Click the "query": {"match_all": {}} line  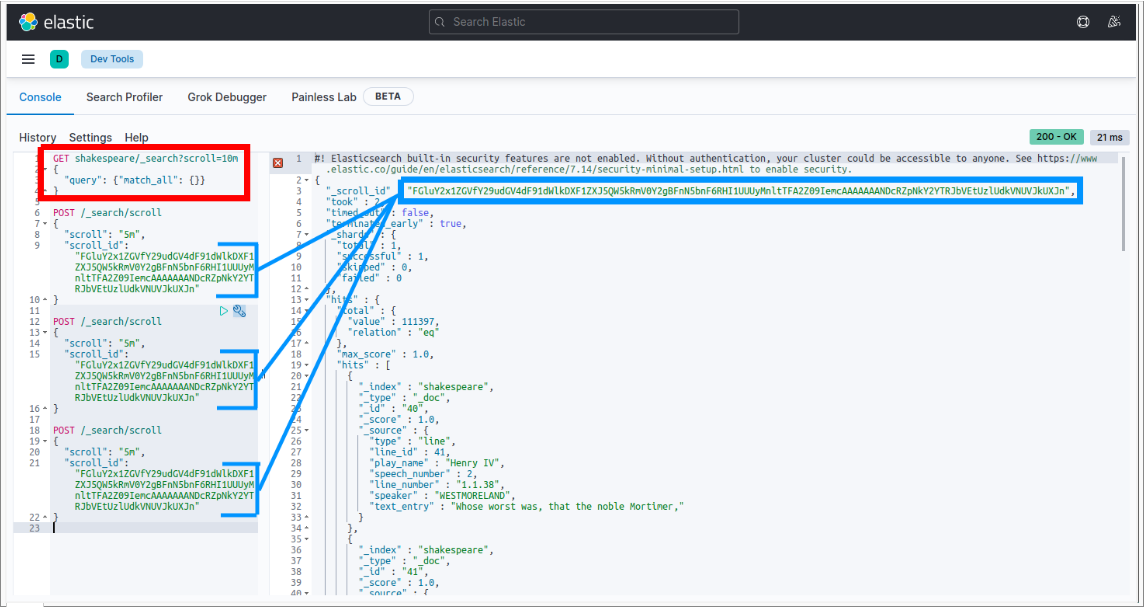135,180
